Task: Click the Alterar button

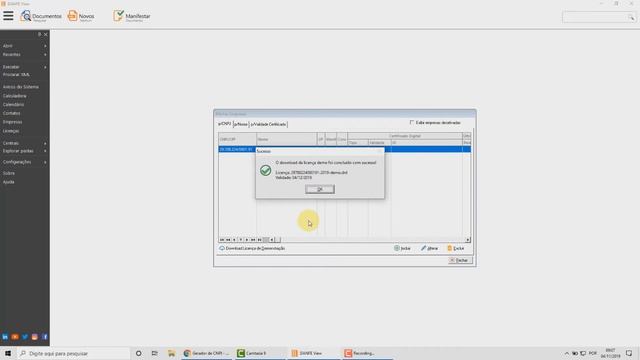Action: coord(429,248)
